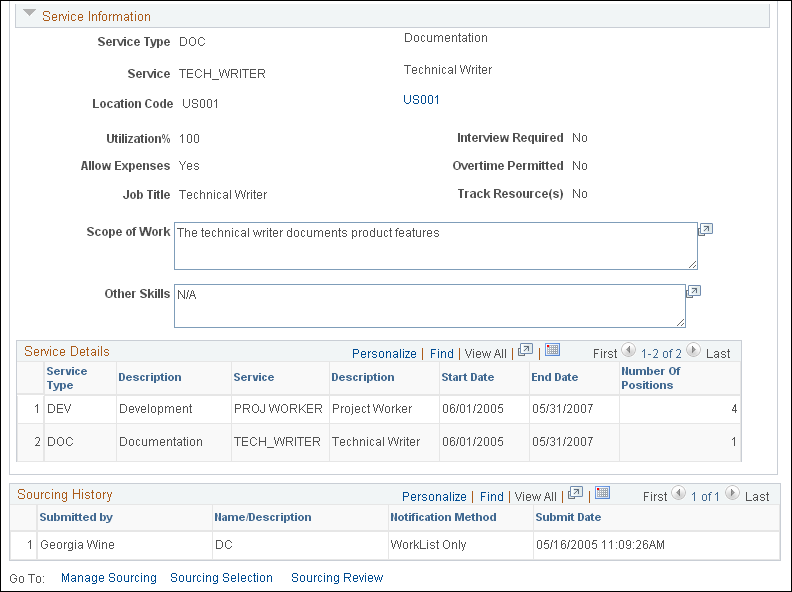Image resolution: width=792 pixels, height=592 pixels.
Task: Open Other Skills pop-out editor icon
Action: coord(693,291)
